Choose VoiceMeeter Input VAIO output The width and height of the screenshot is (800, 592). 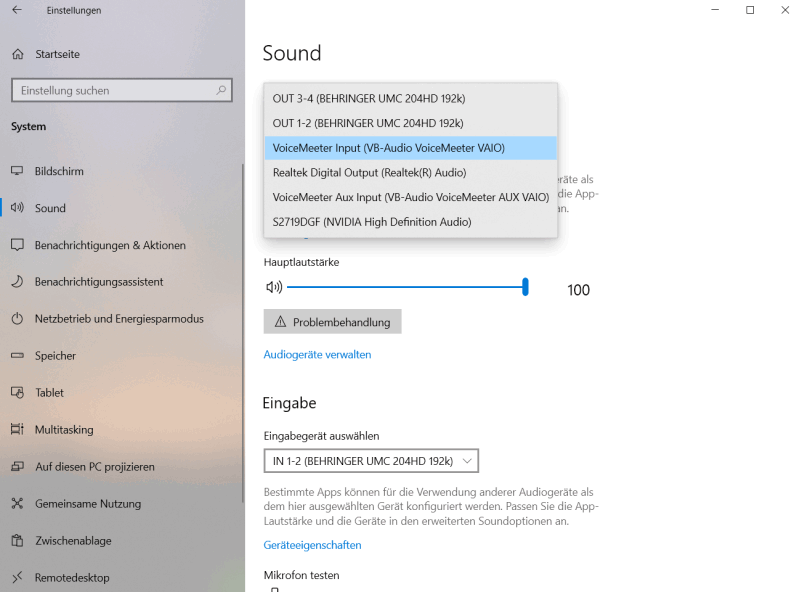click(x=410, y=148)
